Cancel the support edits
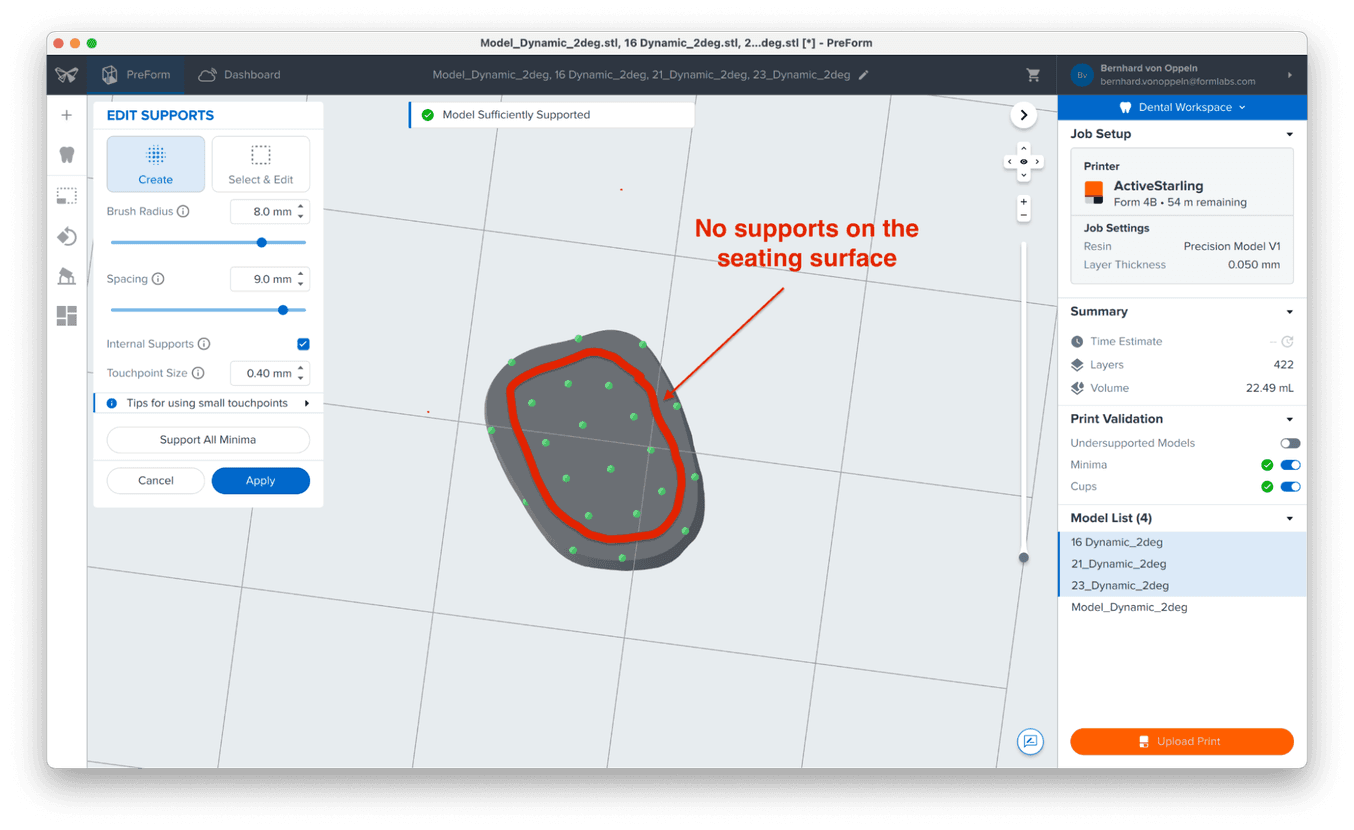The width and height of the screenshot is (1354, 830). point(156,481)
